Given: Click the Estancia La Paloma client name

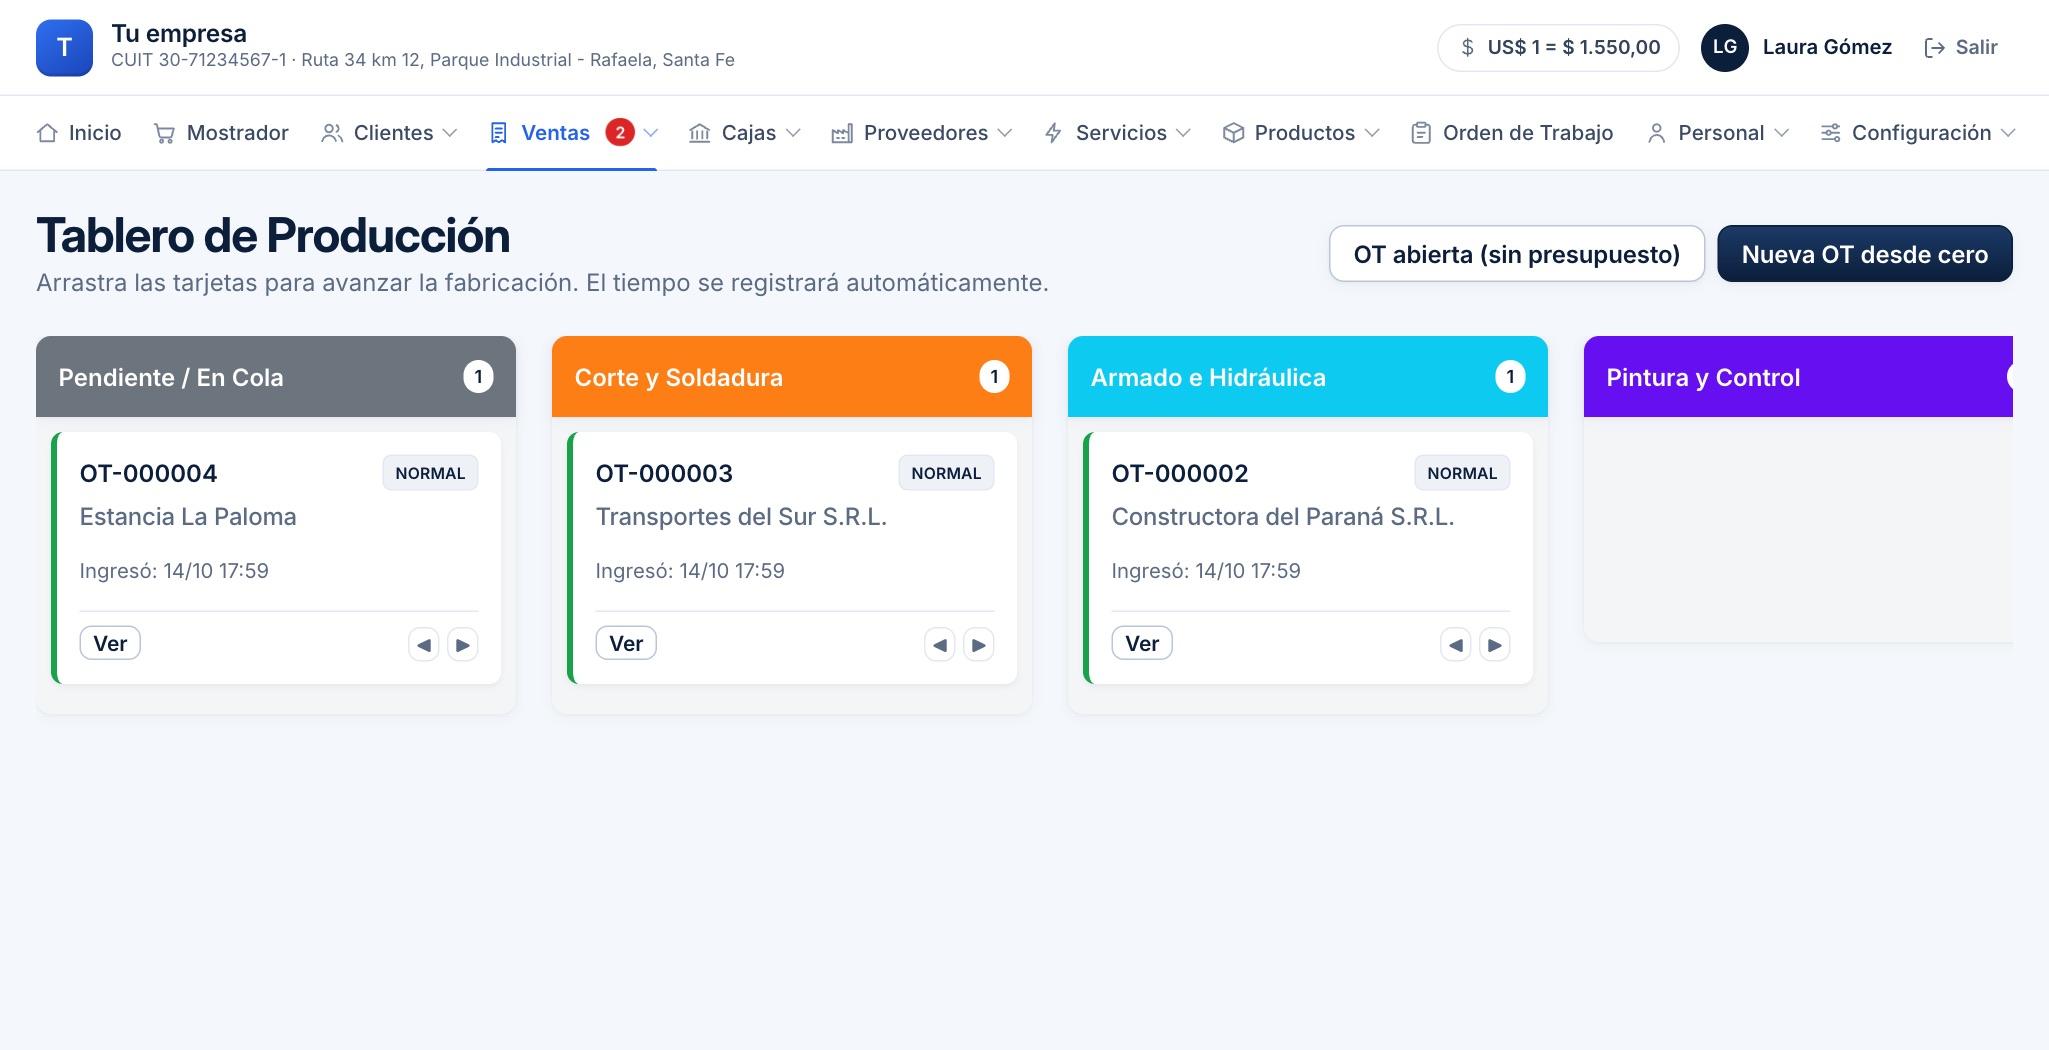Looking at the screenshot, I should click(188, 517).
